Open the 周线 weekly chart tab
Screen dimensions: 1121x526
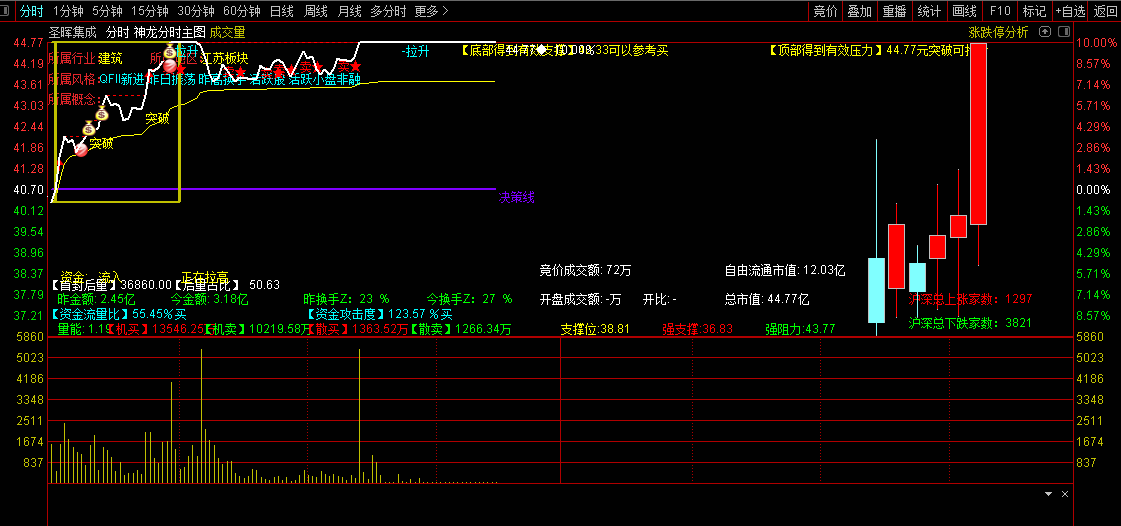click(315, 11)
